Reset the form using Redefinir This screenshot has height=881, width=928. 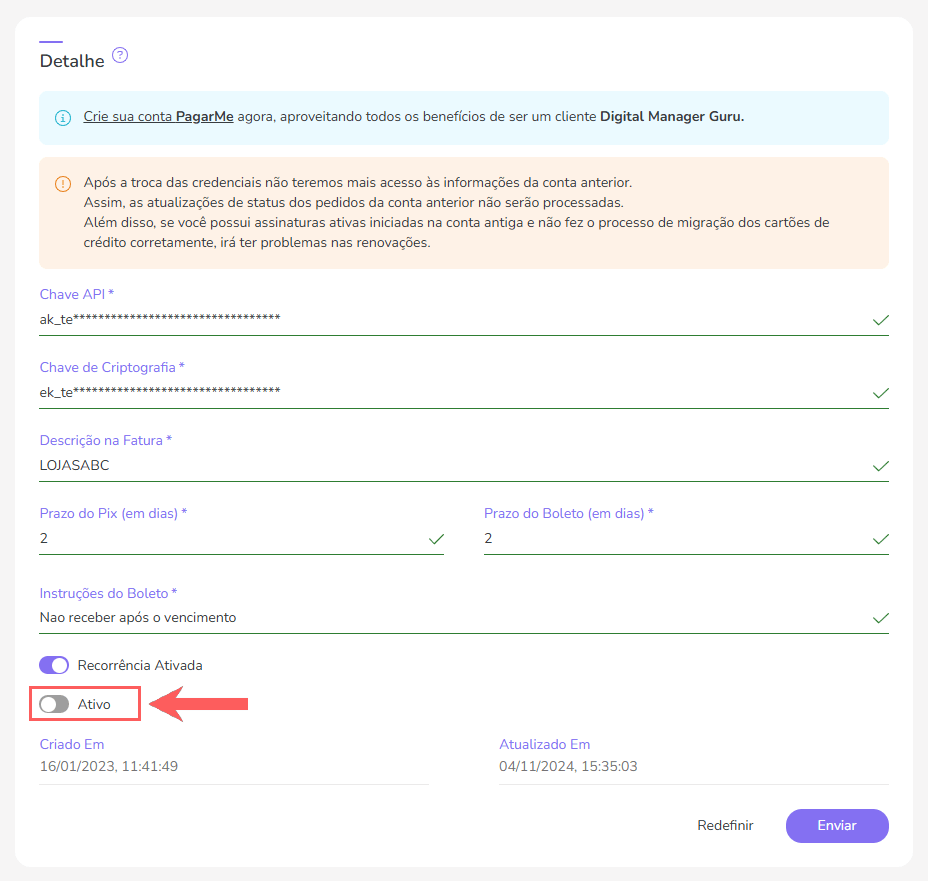click(725, 825)
